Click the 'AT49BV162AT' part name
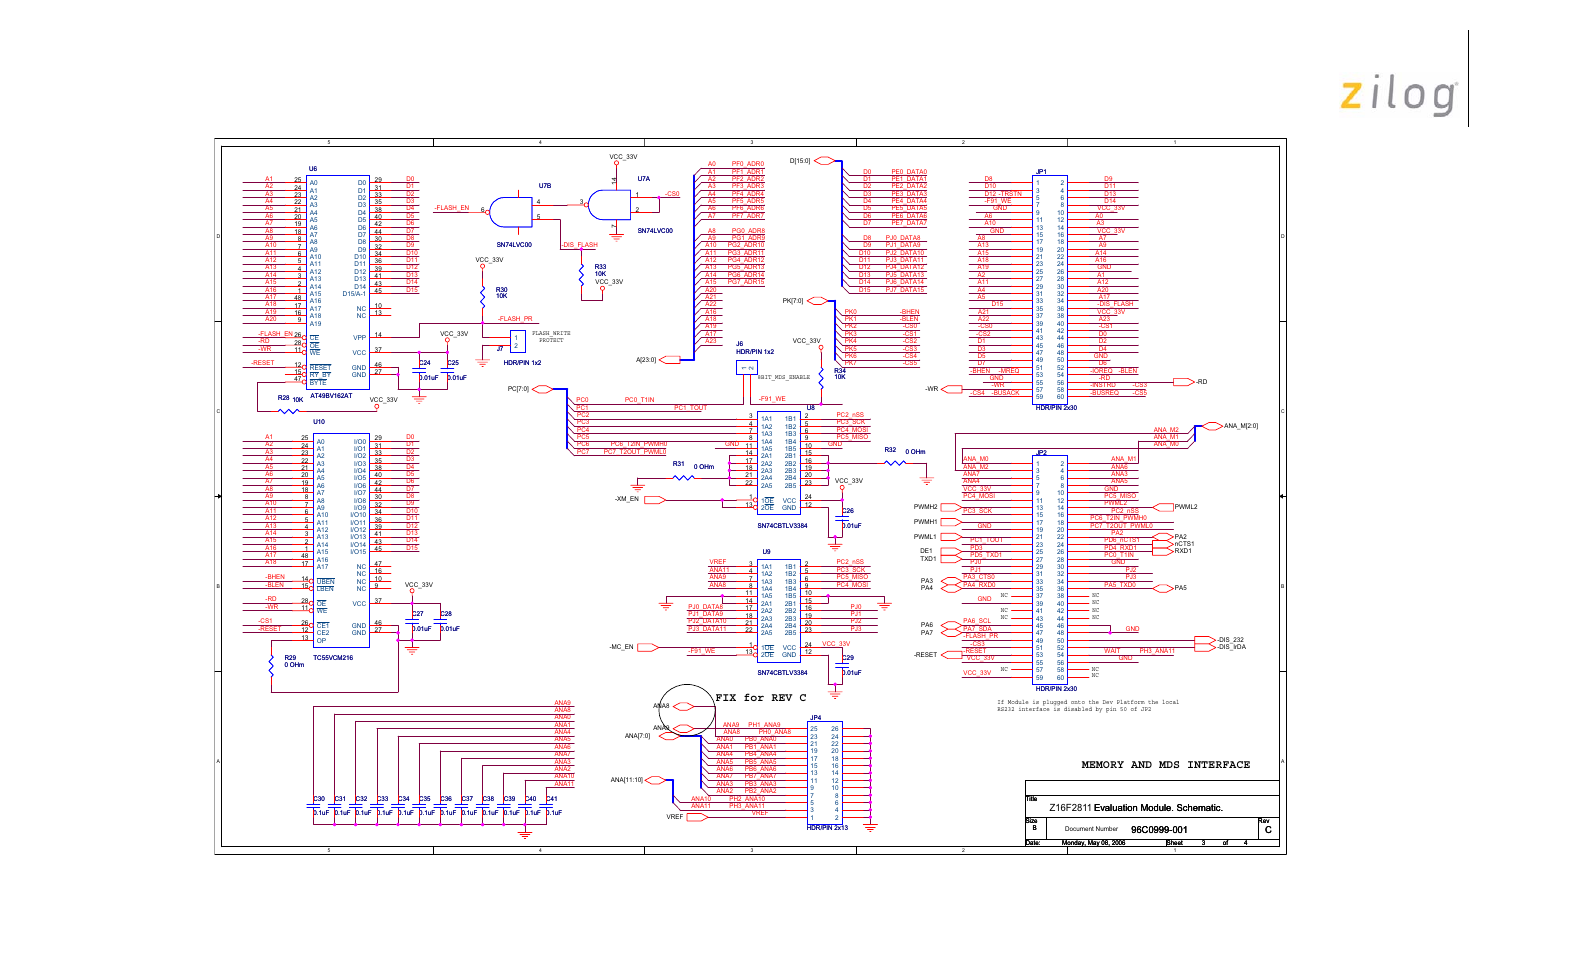This screenshot has height=954, width=1572. point(331,395)
